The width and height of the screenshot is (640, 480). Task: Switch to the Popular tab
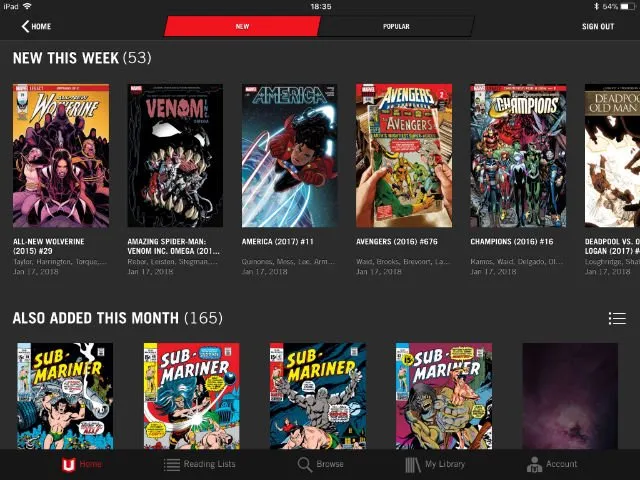tap(396, 26)
